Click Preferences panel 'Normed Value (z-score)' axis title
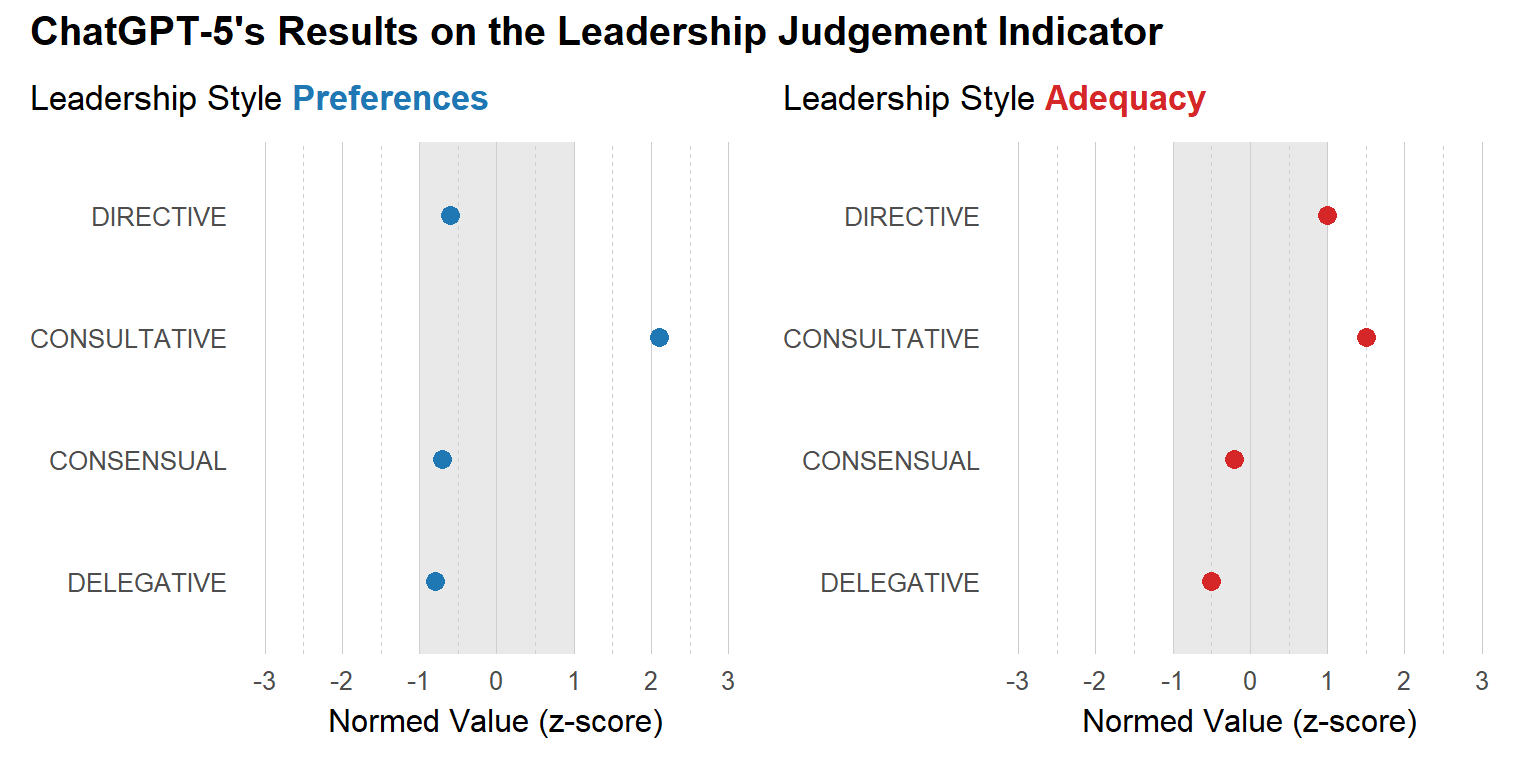Image resolution: width=1536 pixels, height=768 pixels. pos(496,721)
